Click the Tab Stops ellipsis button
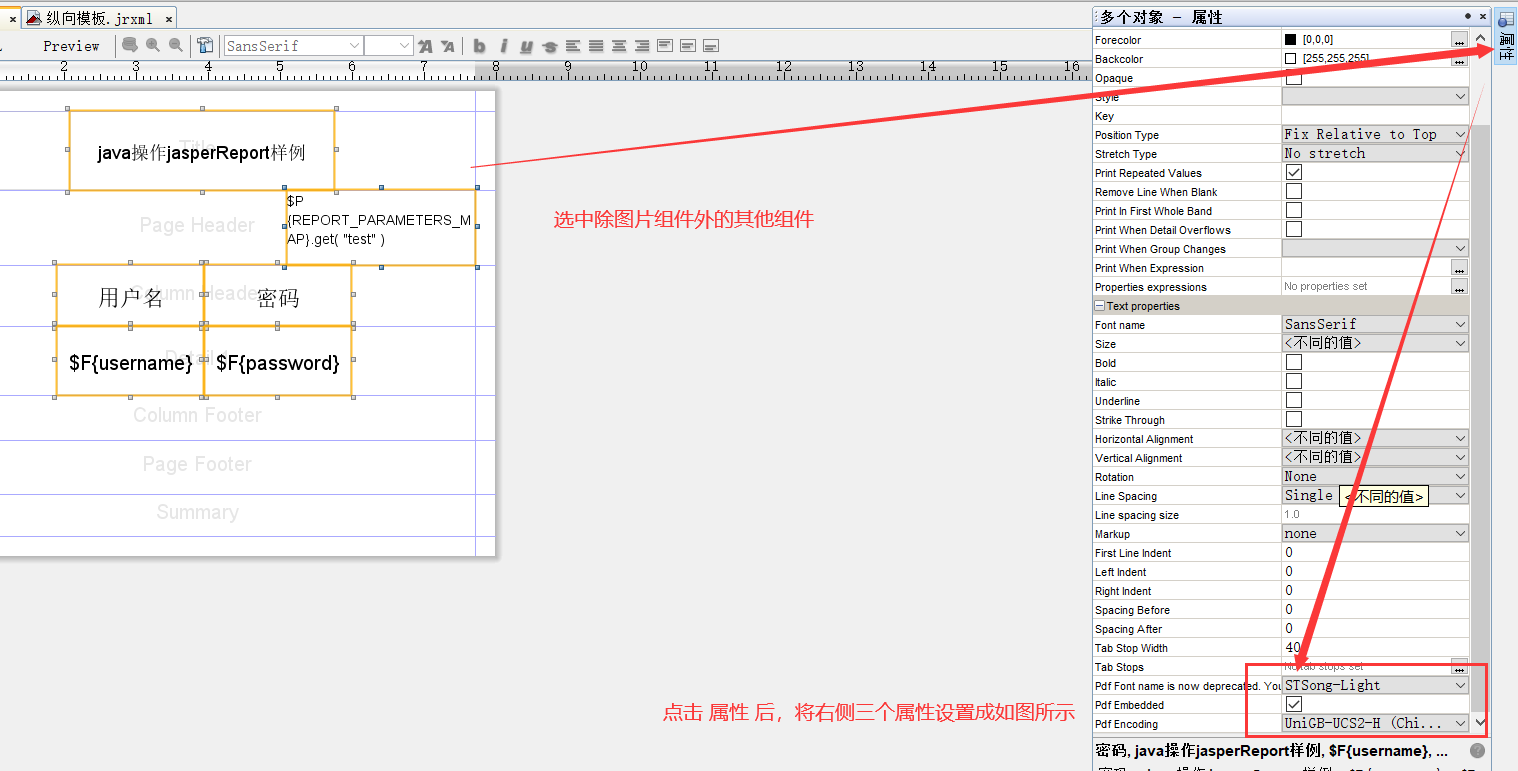The image size is (1518, 771). pyautogui.click(x=1459, y=666)
